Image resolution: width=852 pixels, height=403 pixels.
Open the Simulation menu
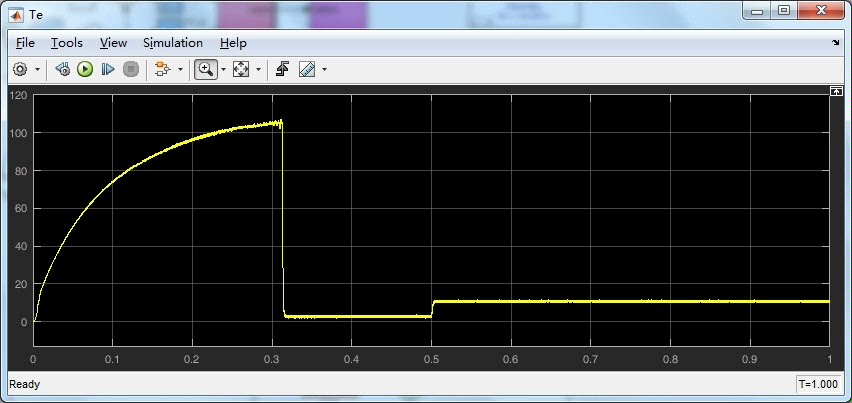click(173, 43)
